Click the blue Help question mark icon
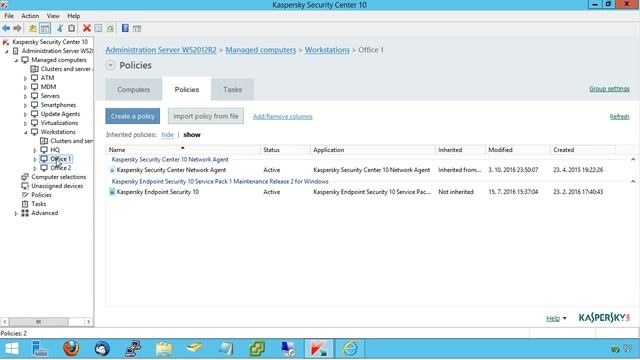Image resolution: width=640 pixels, height=360 pixels. (x=125, y=28)
